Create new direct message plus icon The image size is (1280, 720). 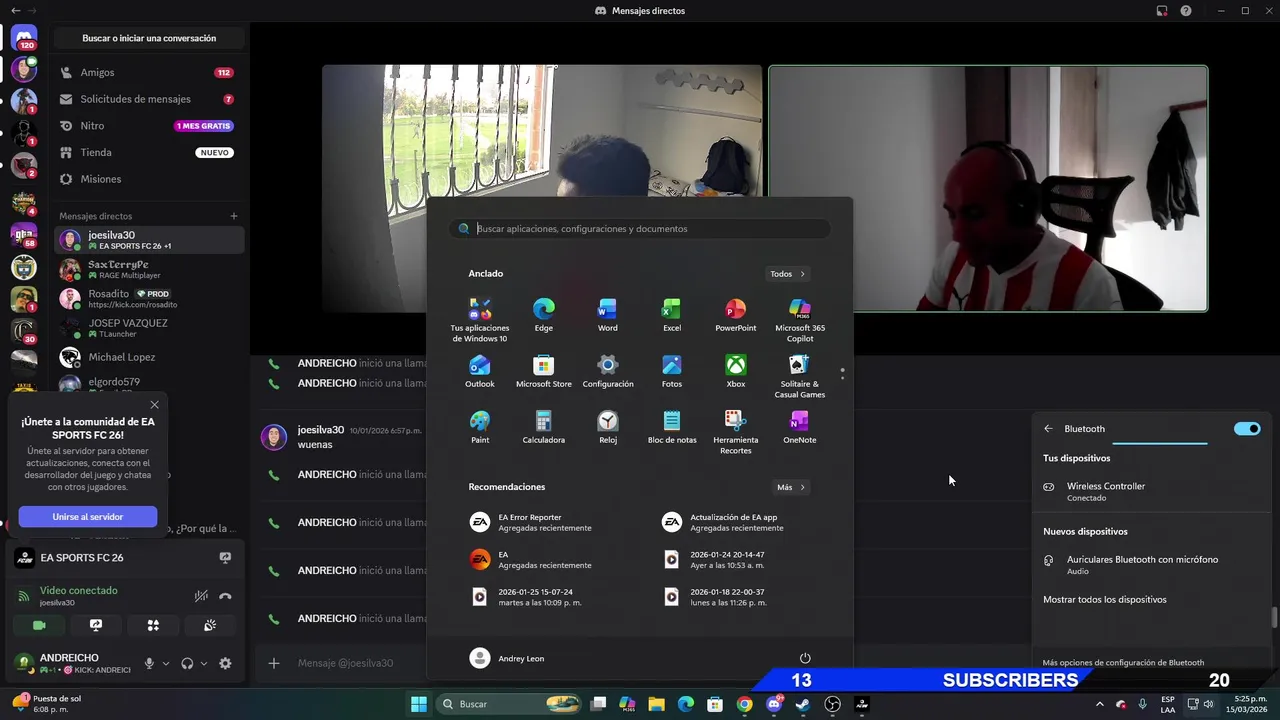click(234, 216)
